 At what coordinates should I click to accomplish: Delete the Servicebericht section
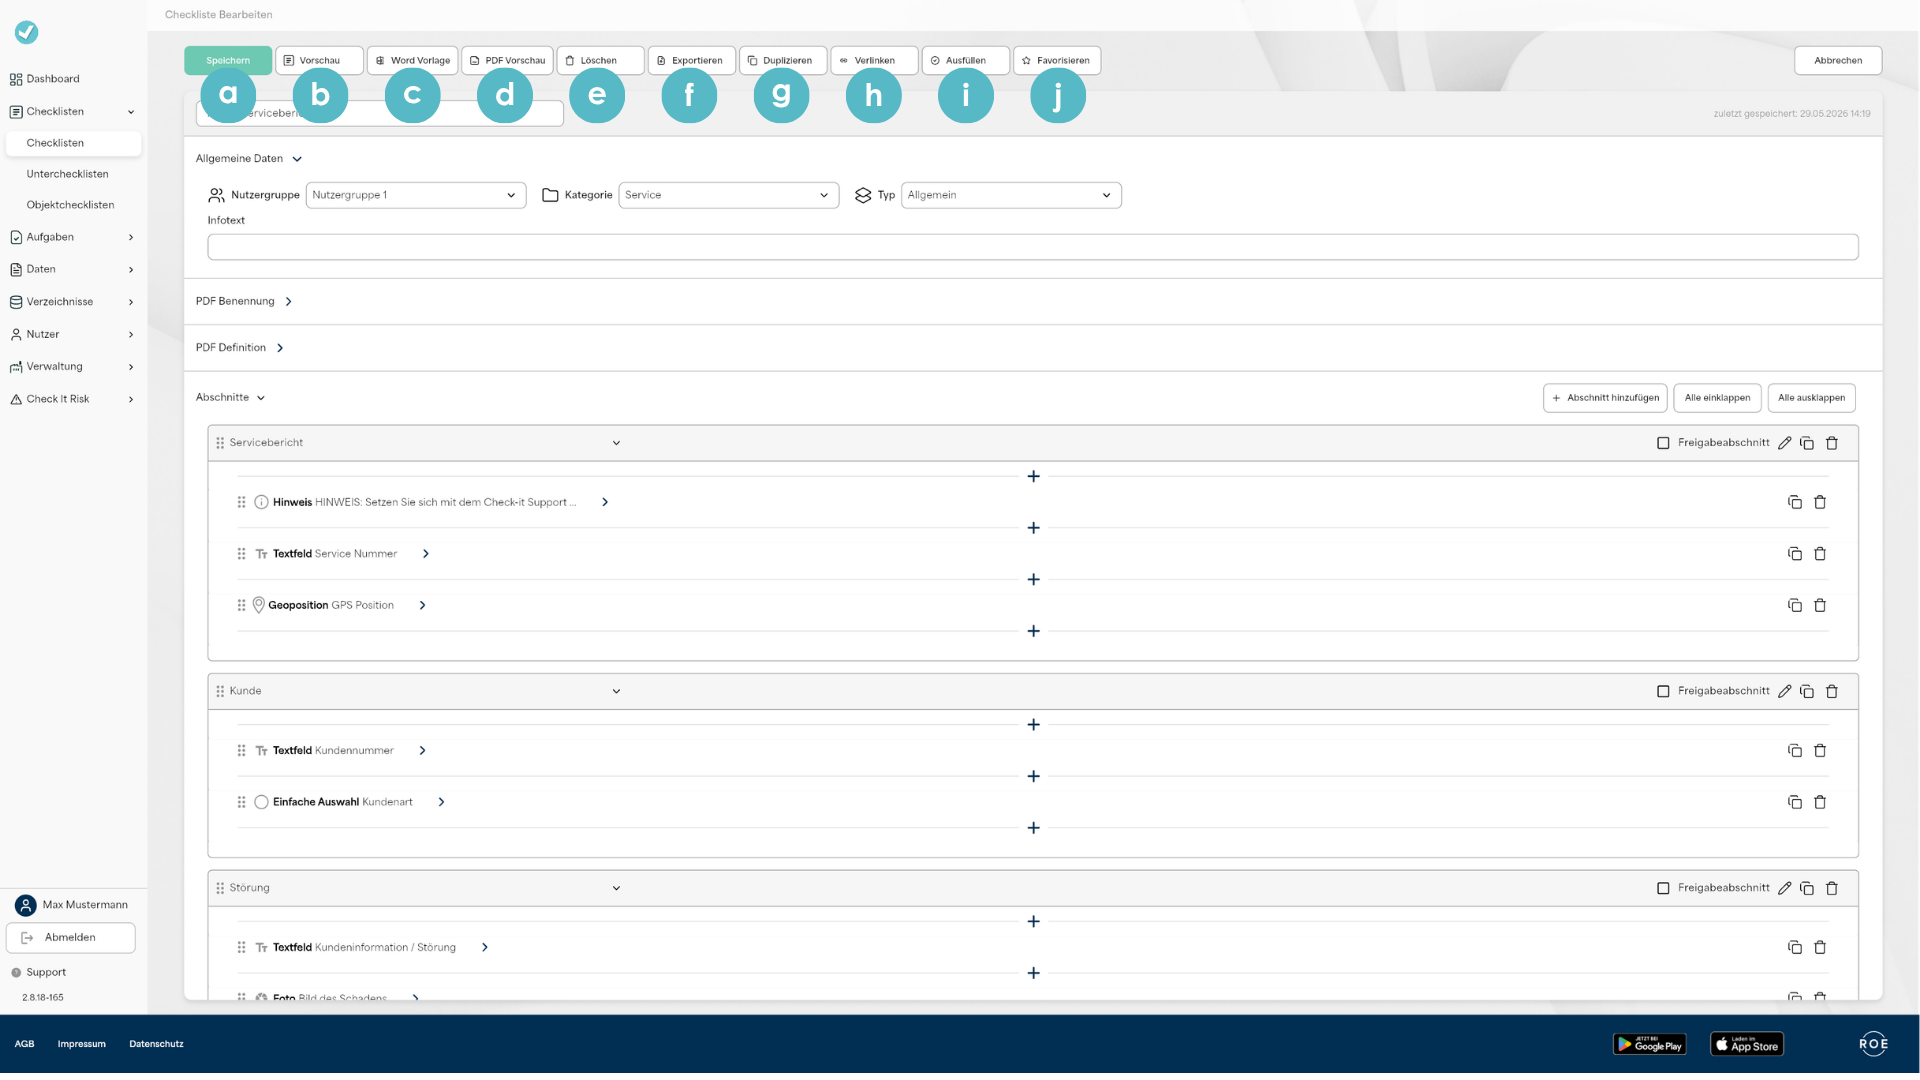[x=1832, y=443]
